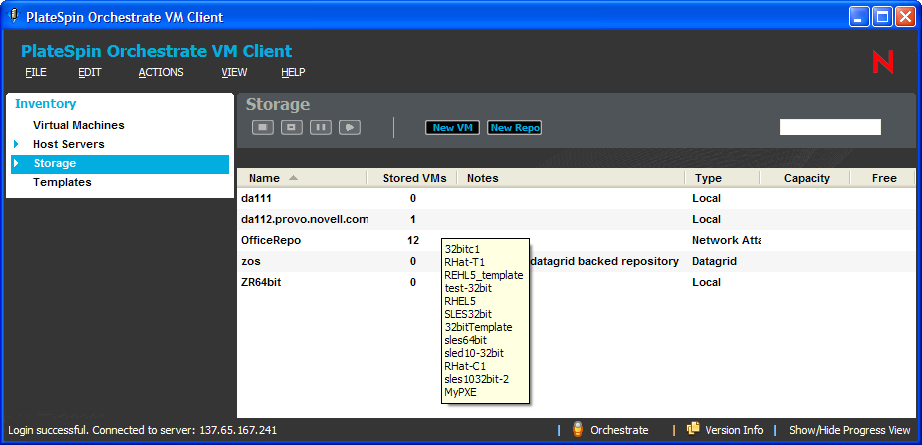Click test-32bit in the tooltip list
Screen dimensions: 922x445
(x=469, y=288)
